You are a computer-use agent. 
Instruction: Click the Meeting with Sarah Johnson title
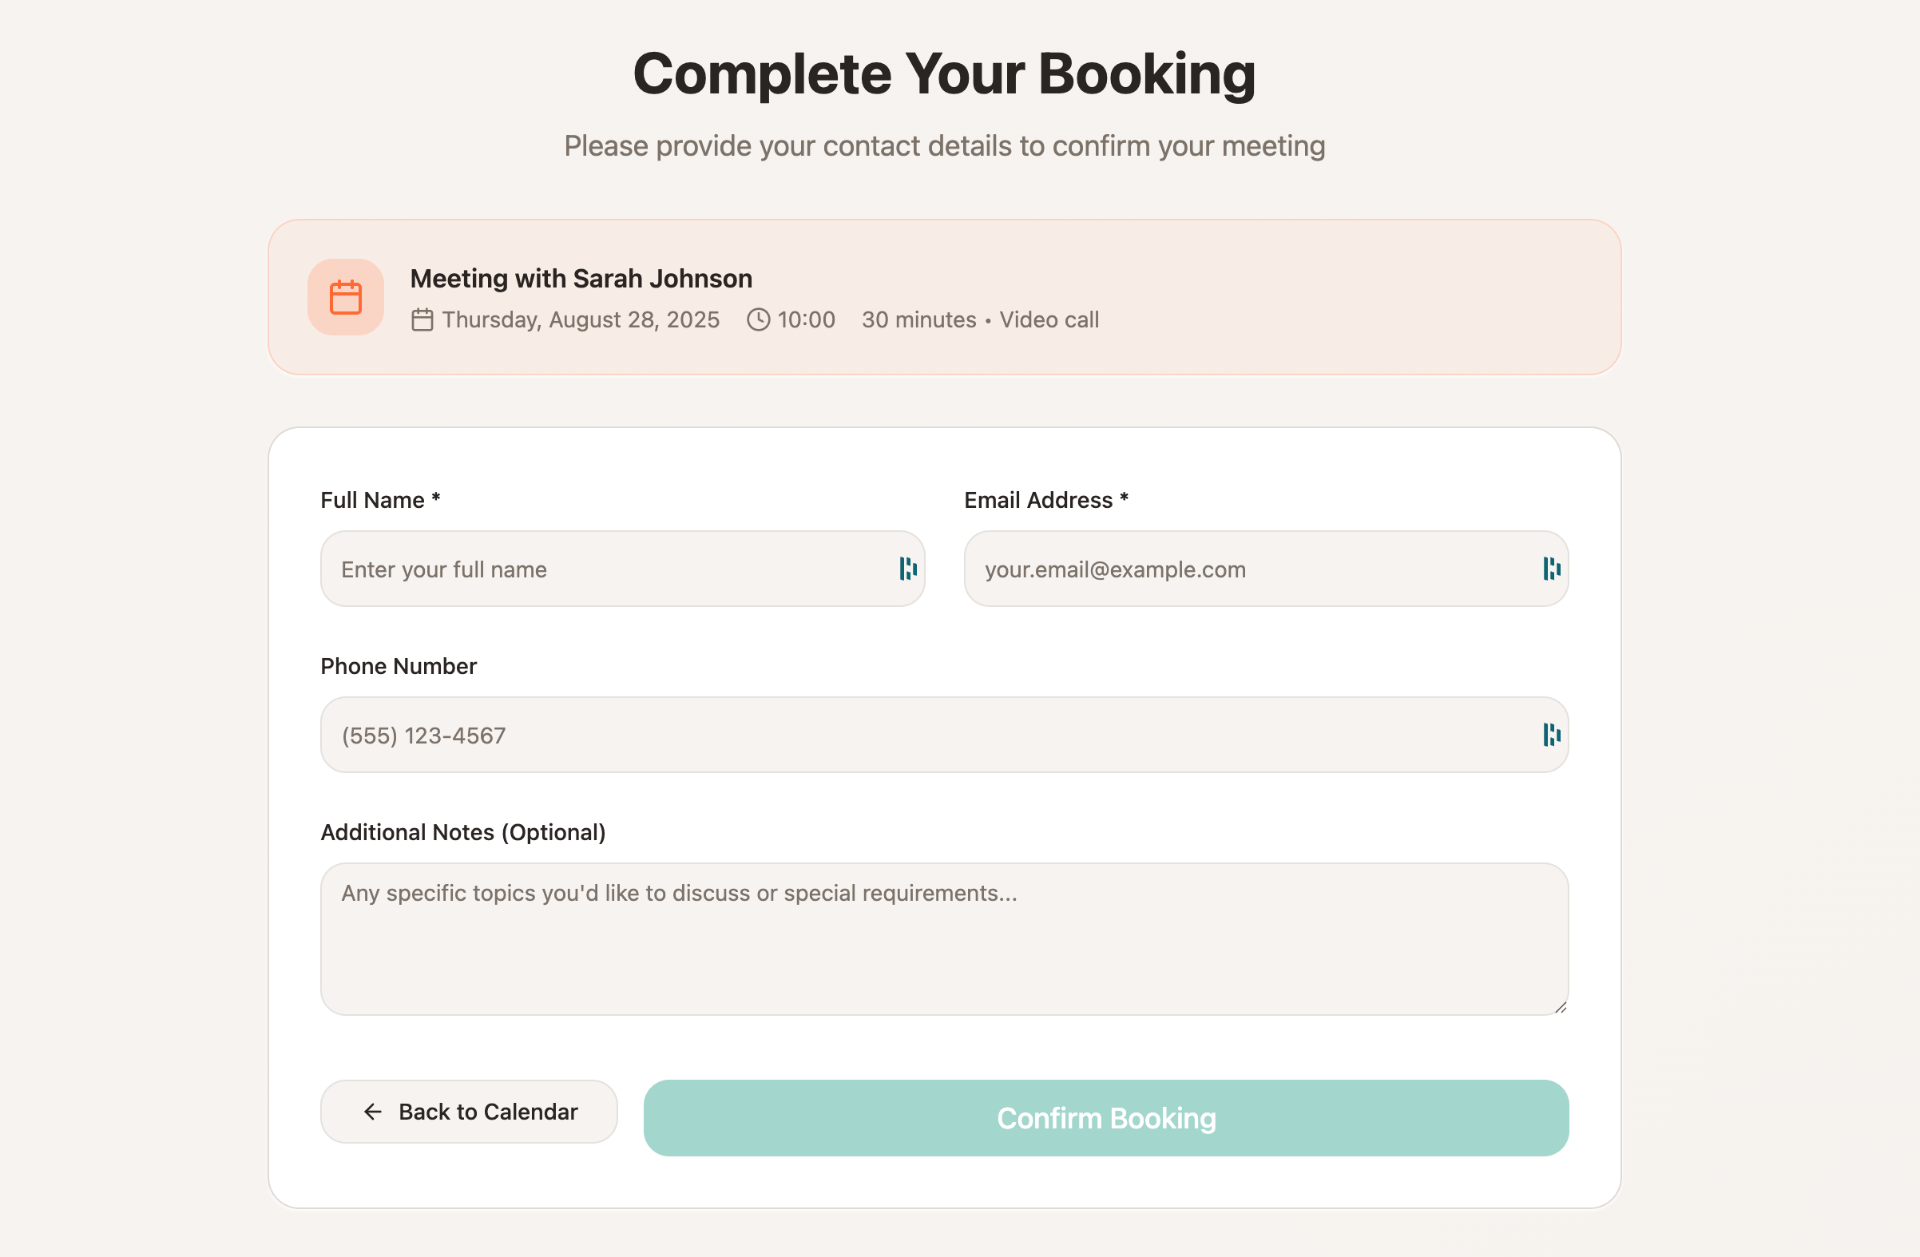click(x=581, y=279)
